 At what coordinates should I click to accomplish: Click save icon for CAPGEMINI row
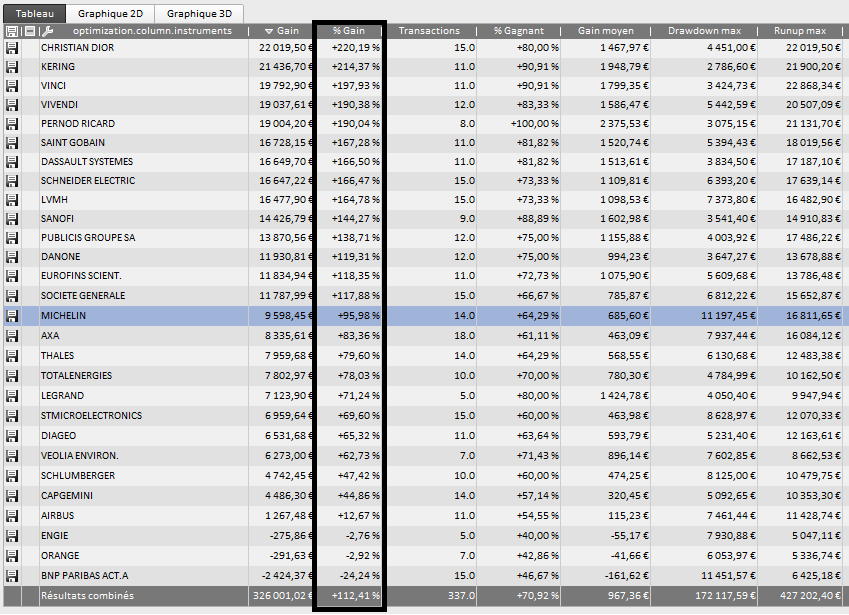point(12,496)
